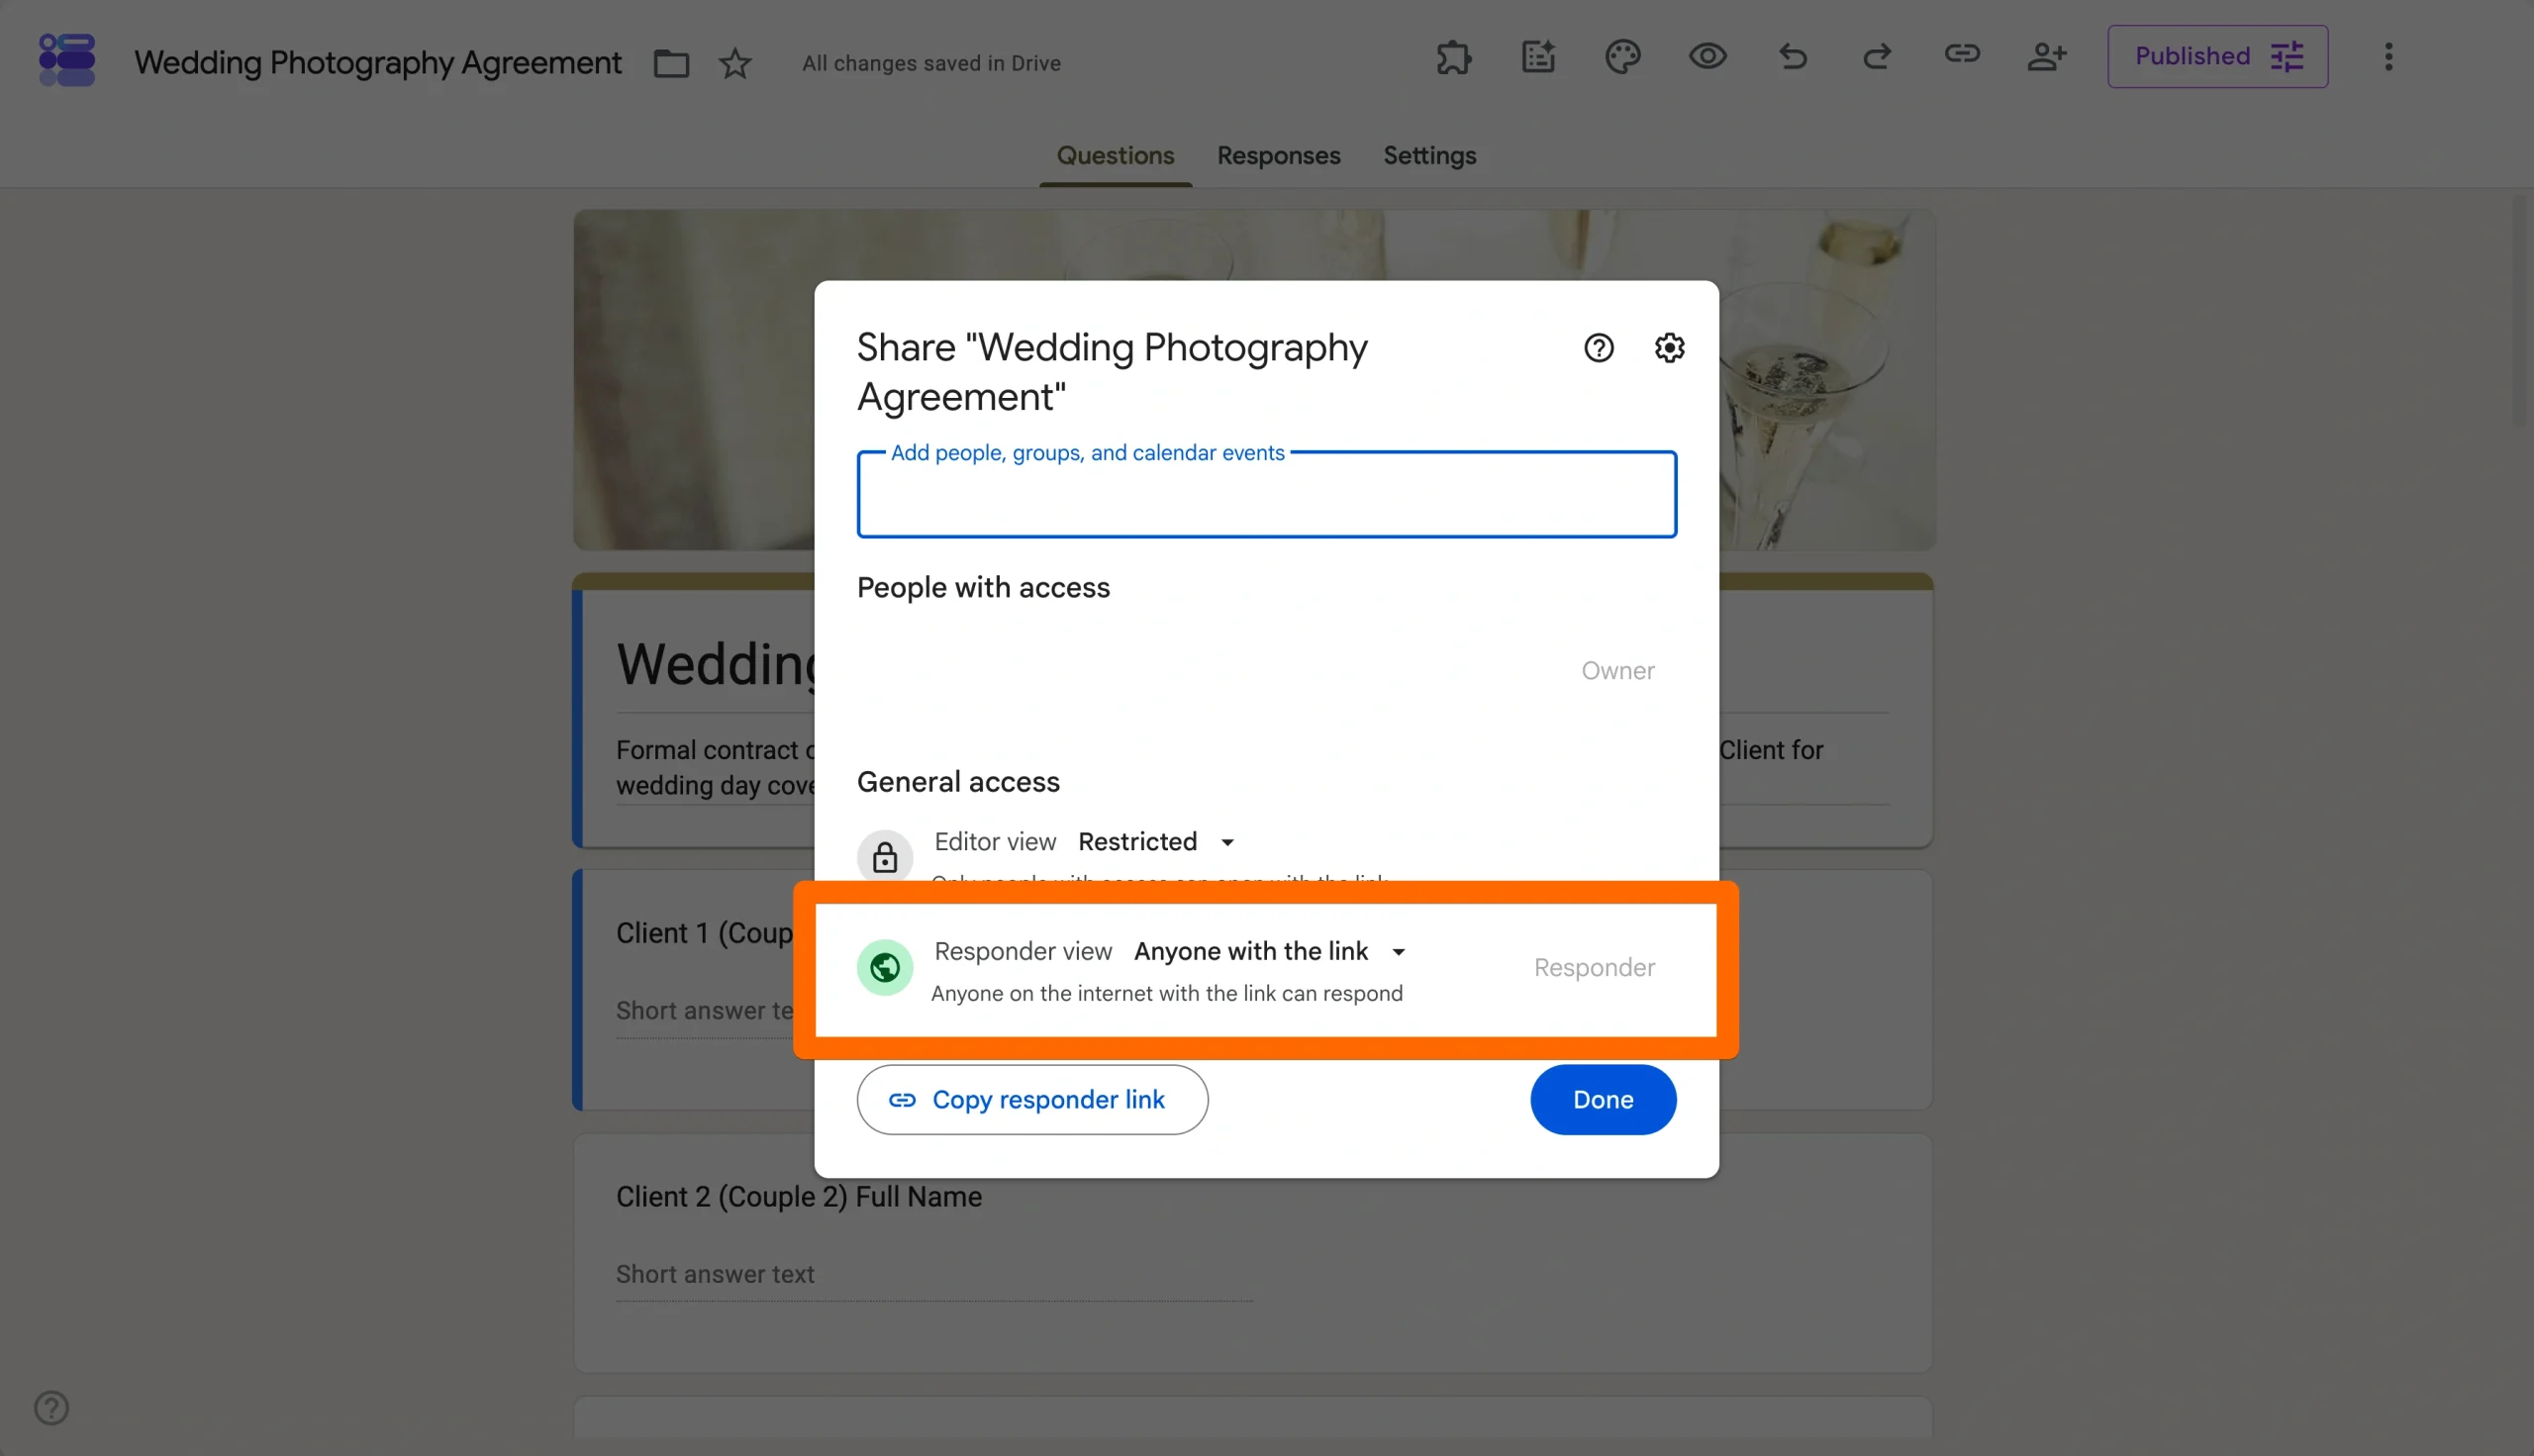Open the customize theme palette
2534x1456 pixels.
(x=1622, y=57)
